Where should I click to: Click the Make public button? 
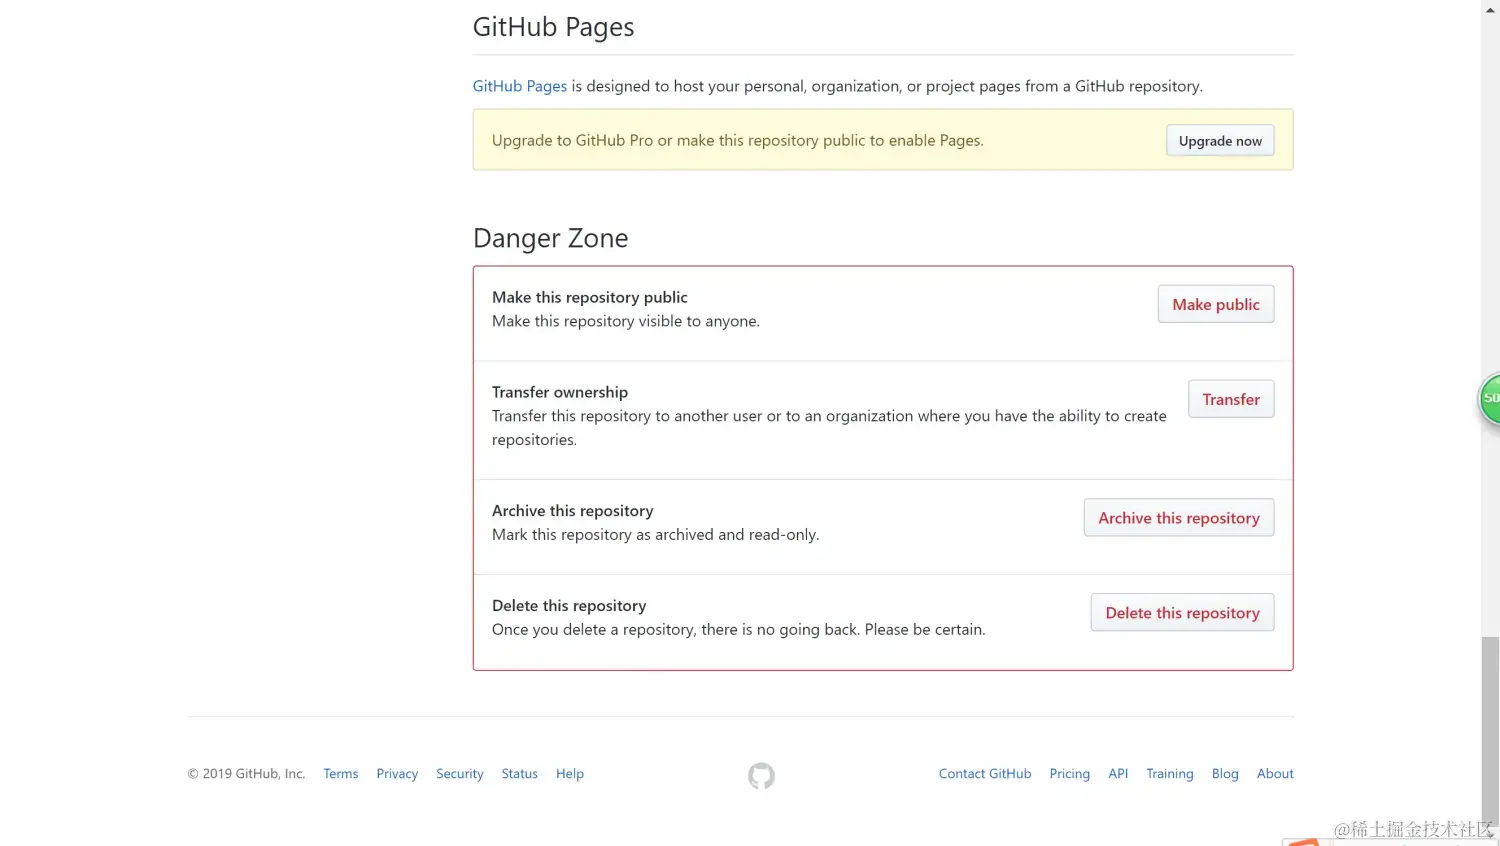(1216, 304)
